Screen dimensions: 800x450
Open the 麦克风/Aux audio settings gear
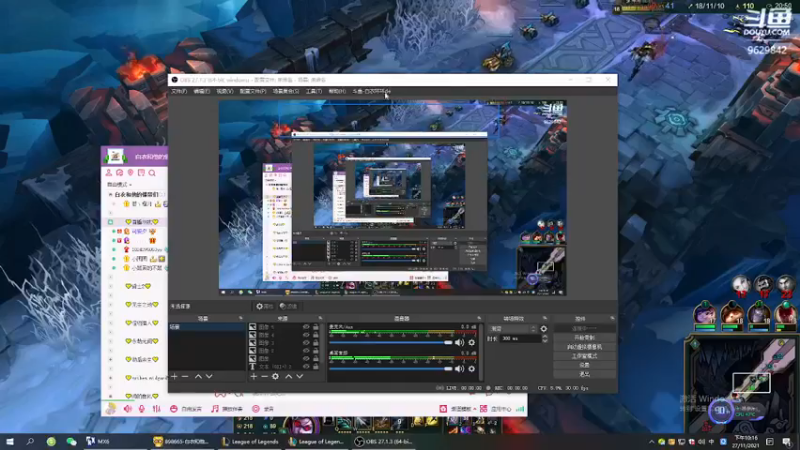(x=471, y=342)
